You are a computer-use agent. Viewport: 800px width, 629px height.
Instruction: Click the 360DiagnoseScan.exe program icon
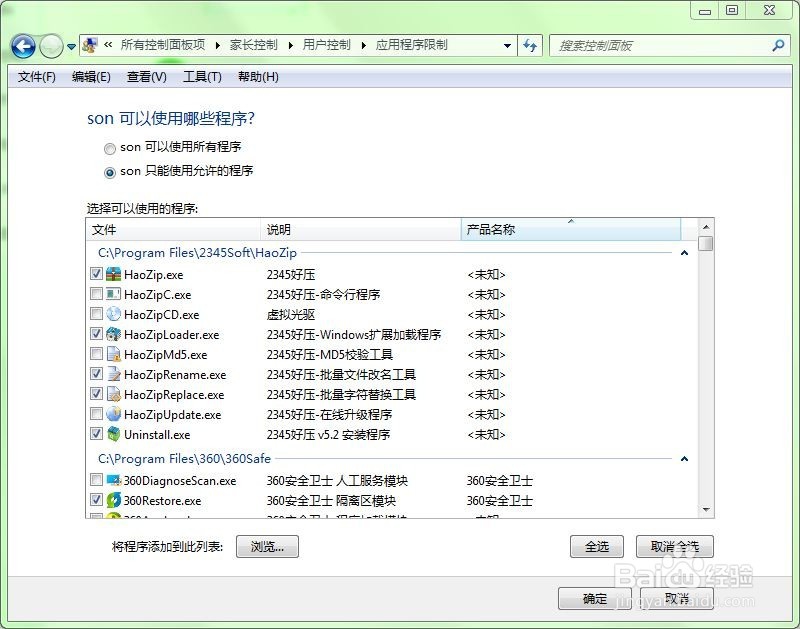pos(113,480)
